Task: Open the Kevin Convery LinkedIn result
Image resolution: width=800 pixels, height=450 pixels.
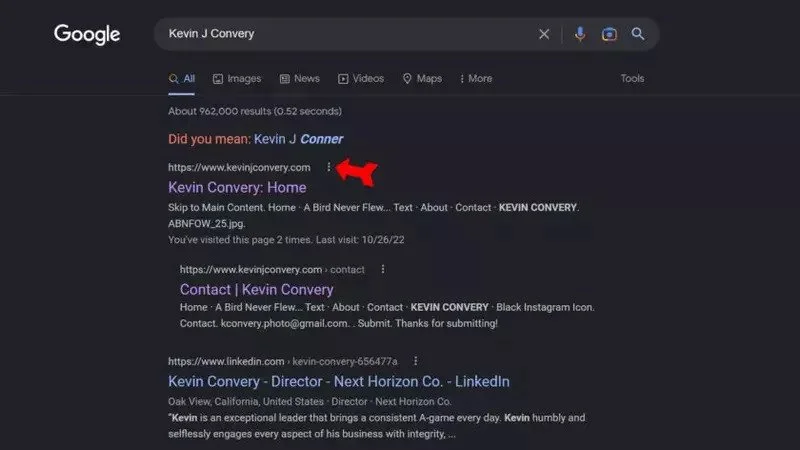Action: click(338, 381)
